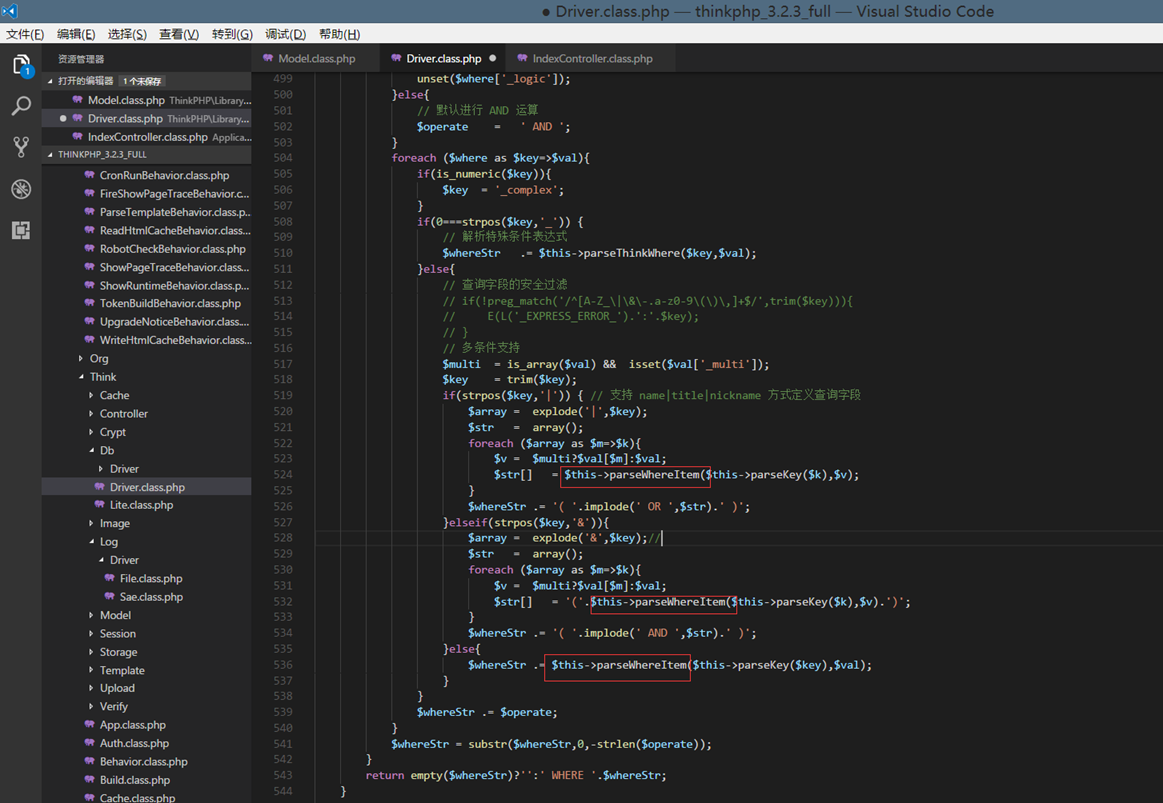Screen dimensions: 1163x803
Task: Collapse the Db folder
Action: click(91, 450)
